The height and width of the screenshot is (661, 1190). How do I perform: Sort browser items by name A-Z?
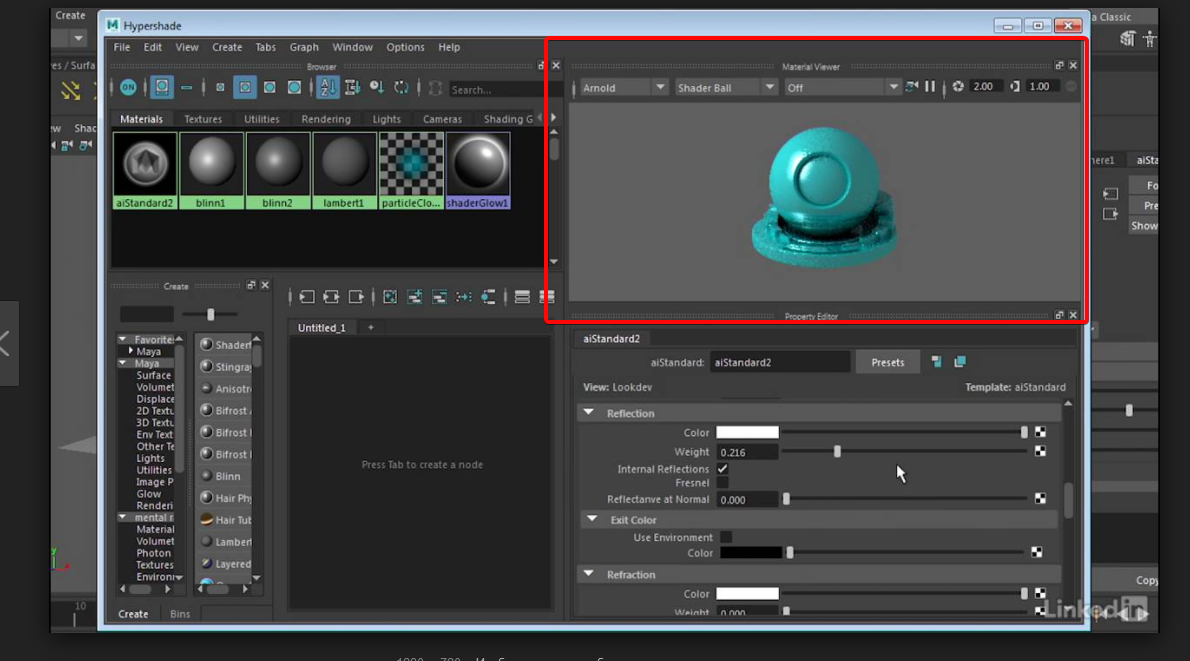(x=328, y=88)
